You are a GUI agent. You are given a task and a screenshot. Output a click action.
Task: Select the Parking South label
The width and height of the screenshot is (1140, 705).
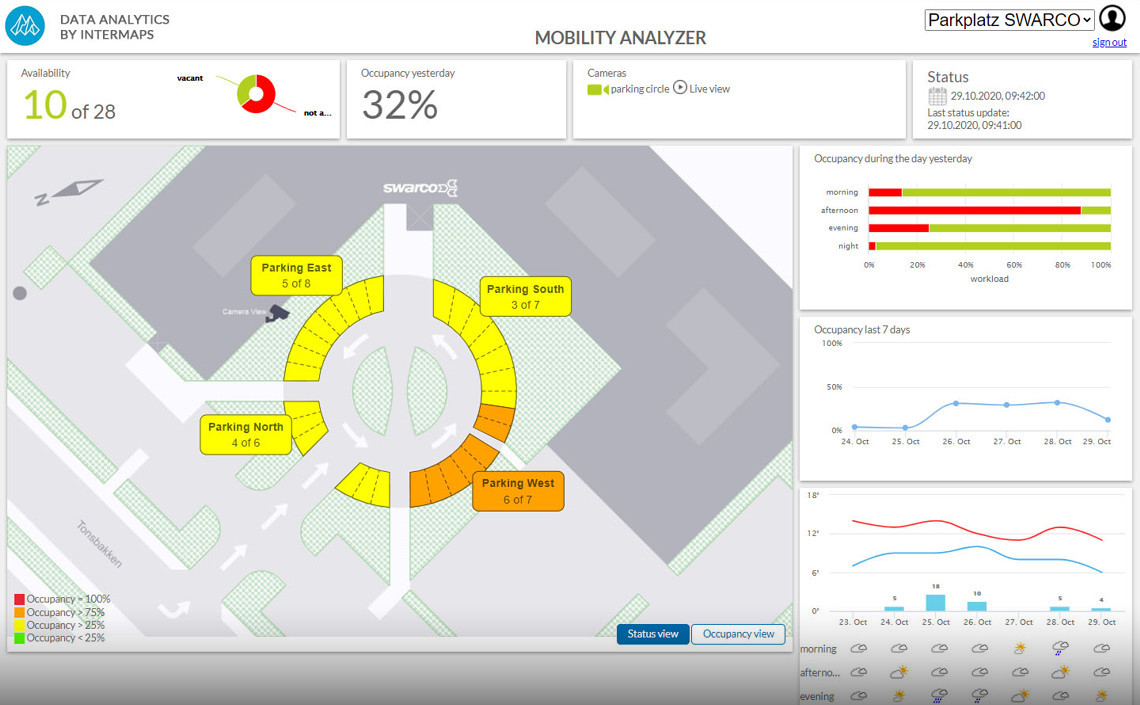click(x=525, y=297)
